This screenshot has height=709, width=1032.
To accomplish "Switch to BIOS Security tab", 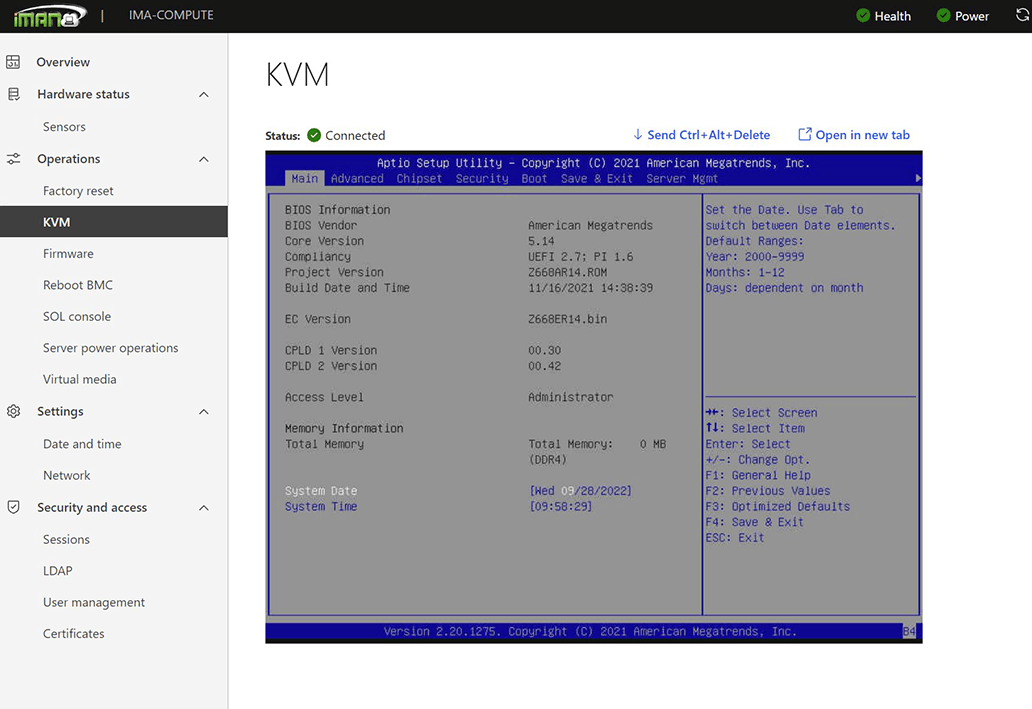I will click(482, 178).
